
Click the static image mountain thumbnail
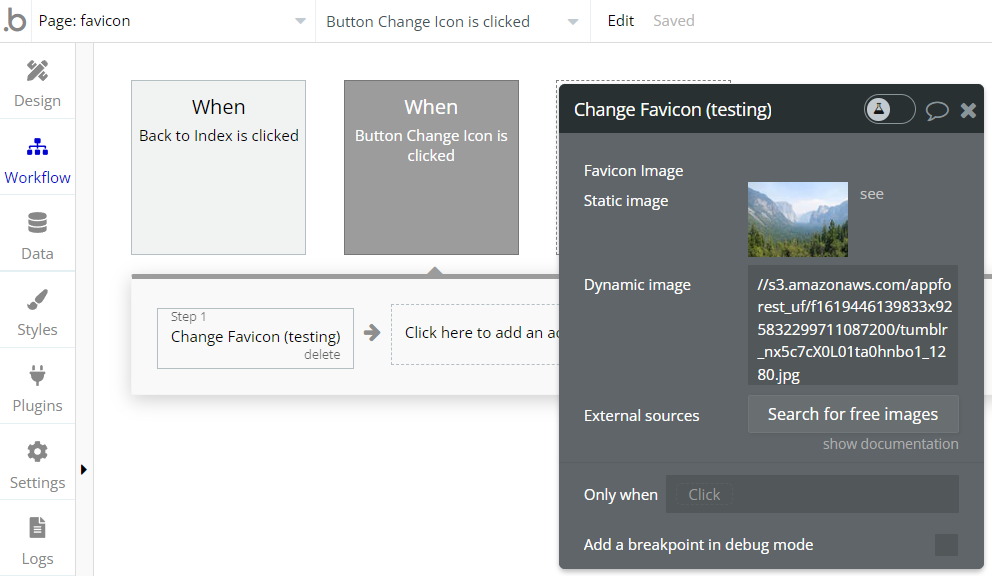tap(797, 219)
